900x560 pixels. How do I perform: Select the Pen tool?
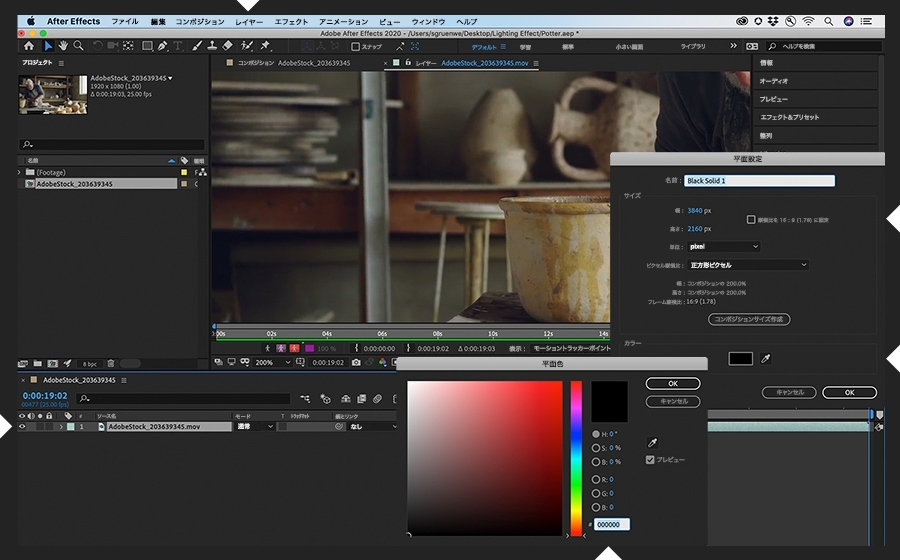tap(163, 46)
